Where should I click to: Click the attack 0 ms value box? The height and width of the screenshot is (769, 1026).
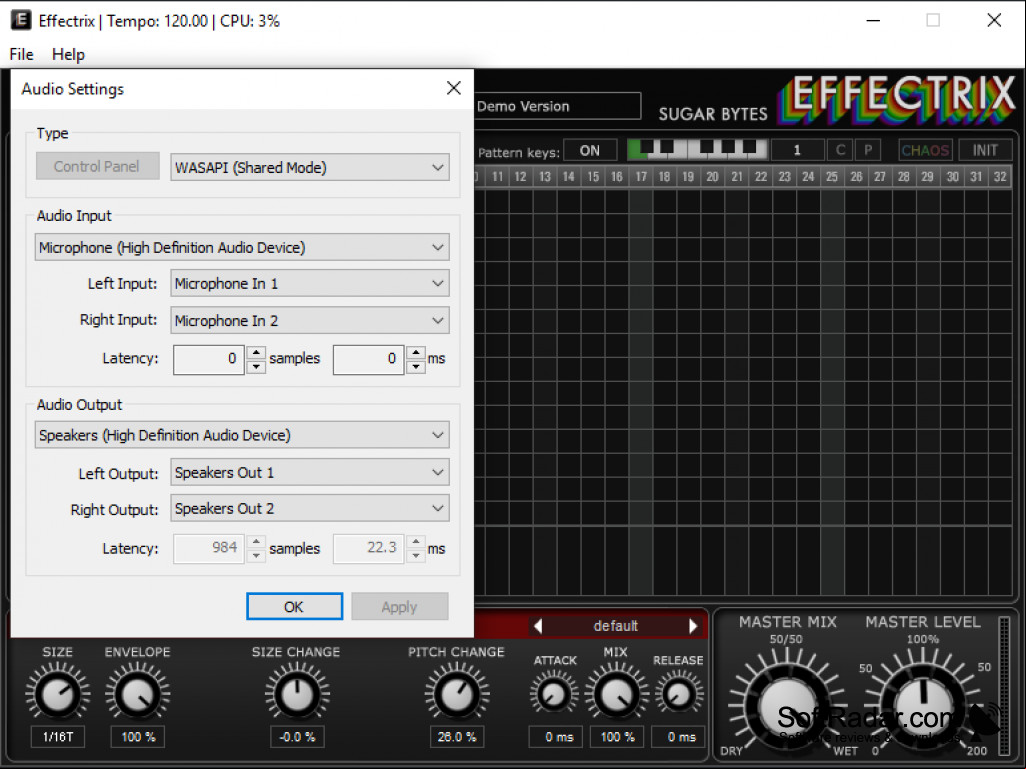tap(557, 736)
